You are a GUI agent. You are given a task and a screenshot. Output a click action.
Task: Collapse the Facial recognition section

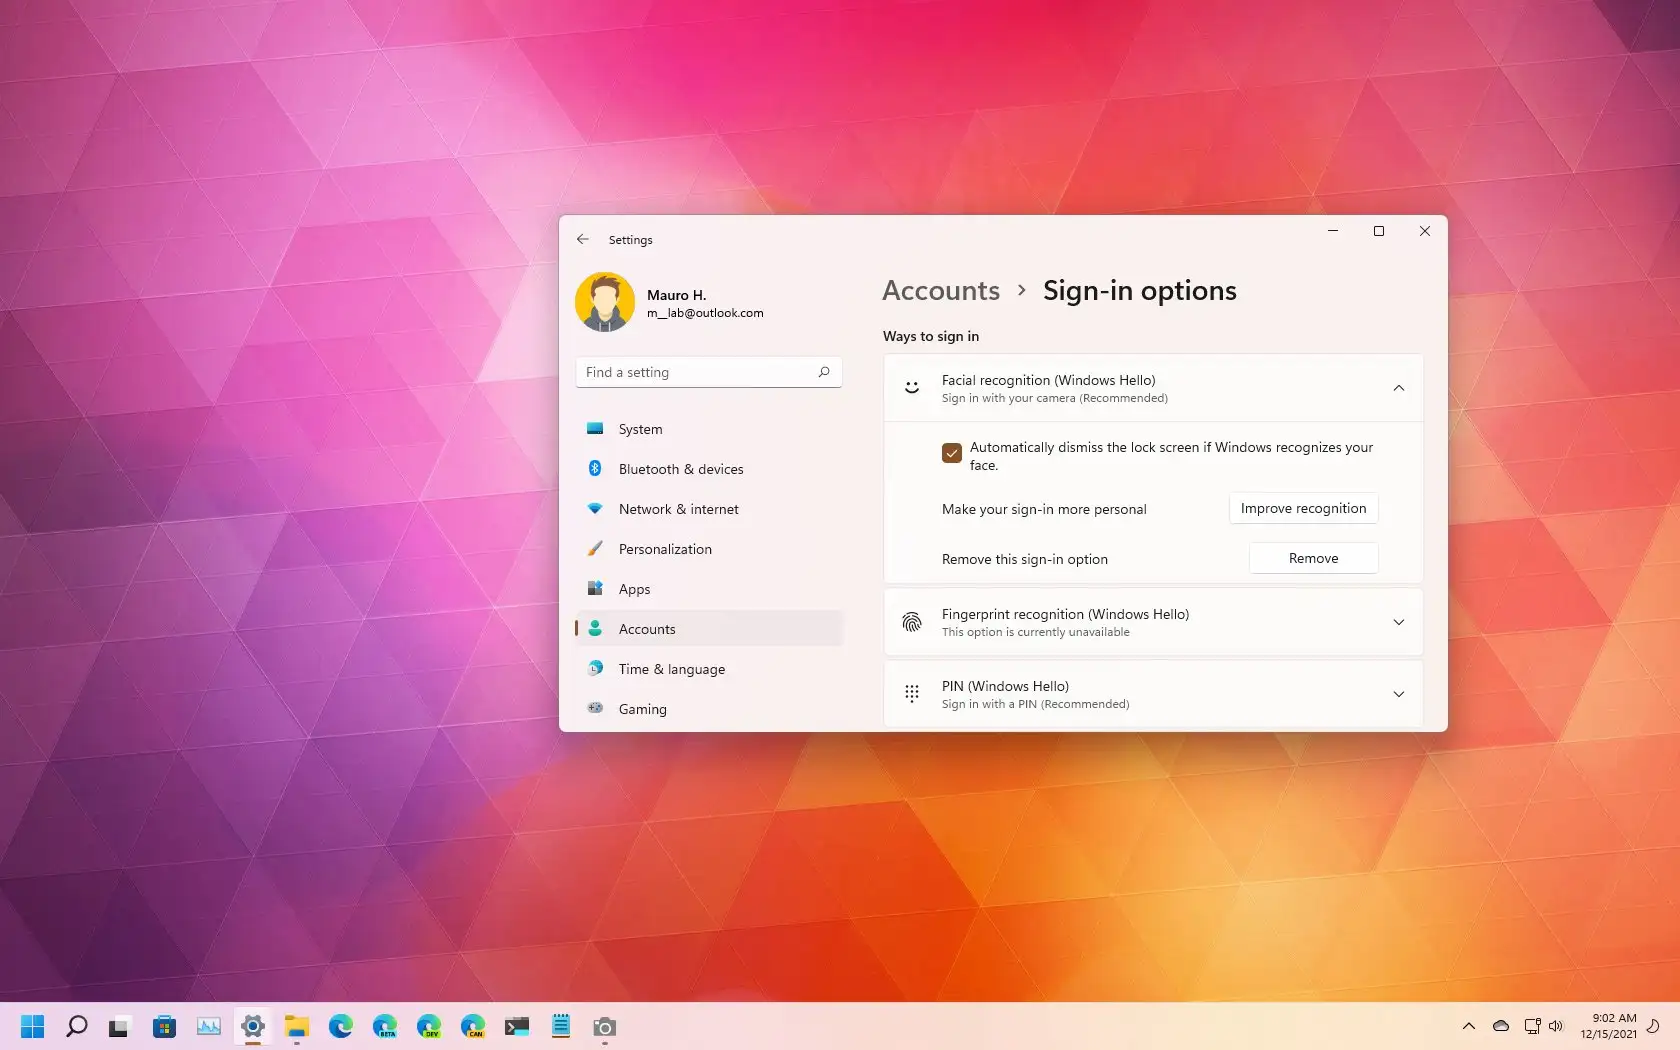click(1398, 388)
